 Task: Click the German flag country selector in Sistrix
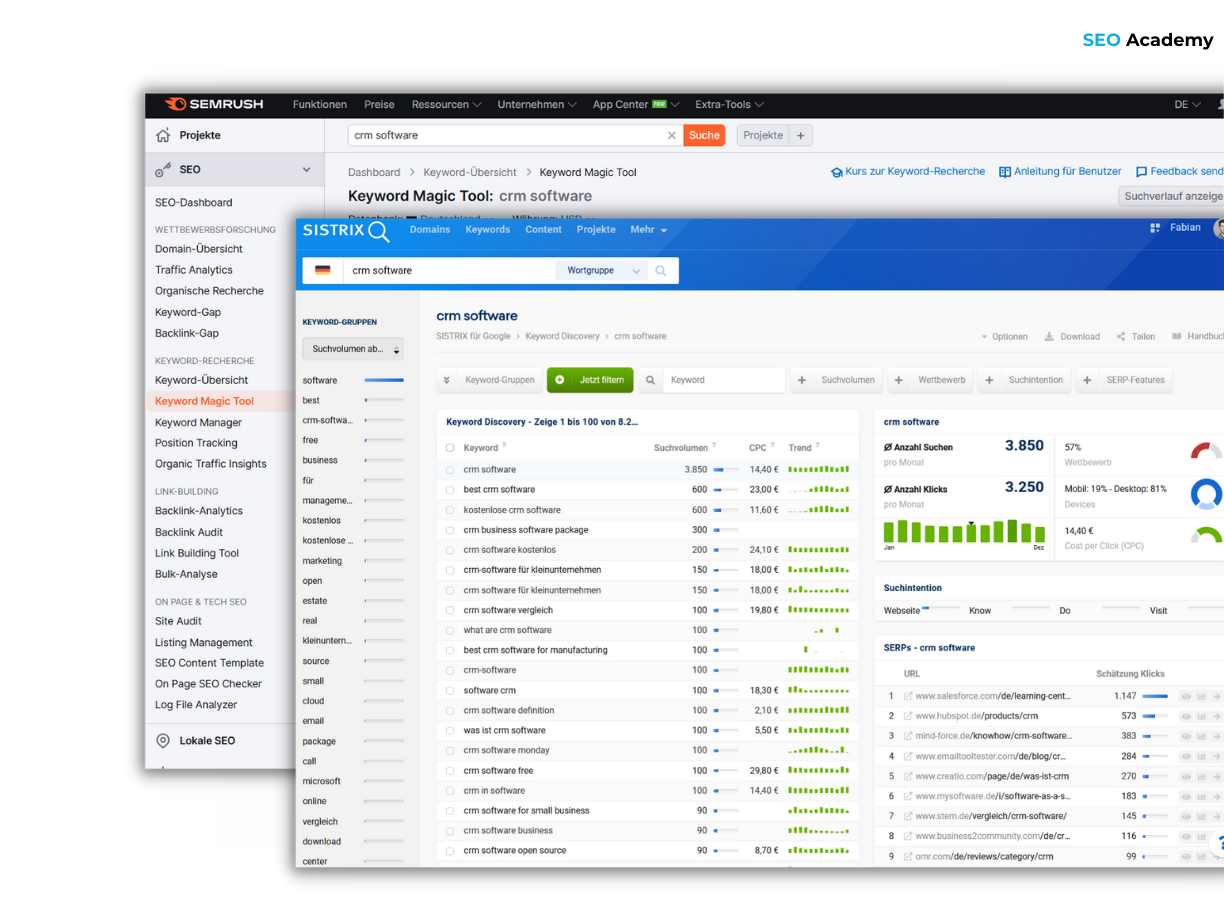322,270
